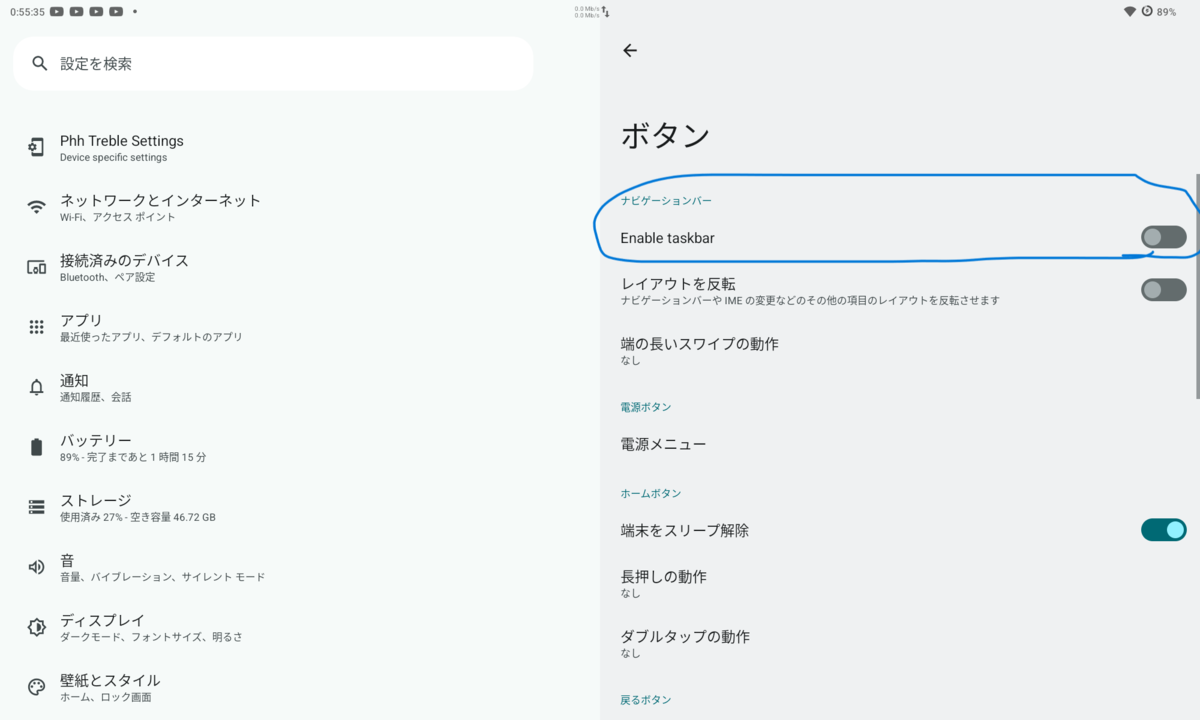This screenshot has height=720, width=1200.
Task: Select the connected devices icon
Action: (x=37, y=268)
